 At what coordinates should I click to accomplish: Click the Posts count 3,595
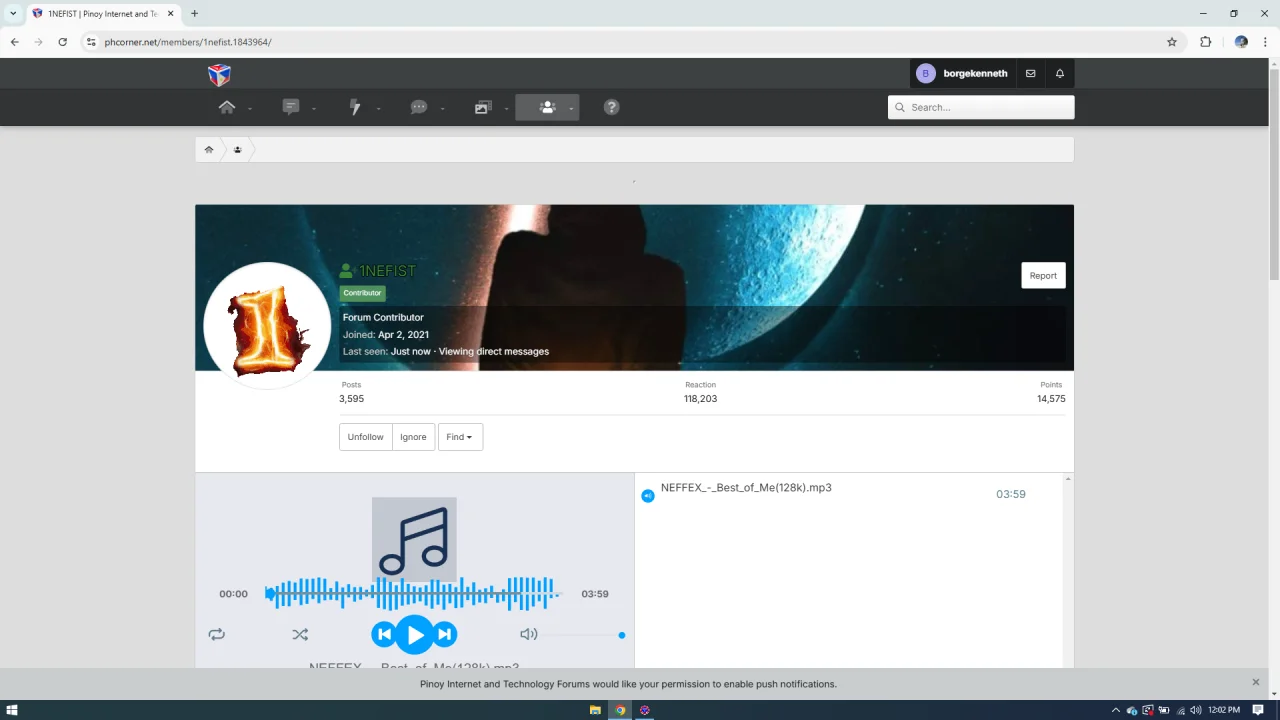click(351, 399)
